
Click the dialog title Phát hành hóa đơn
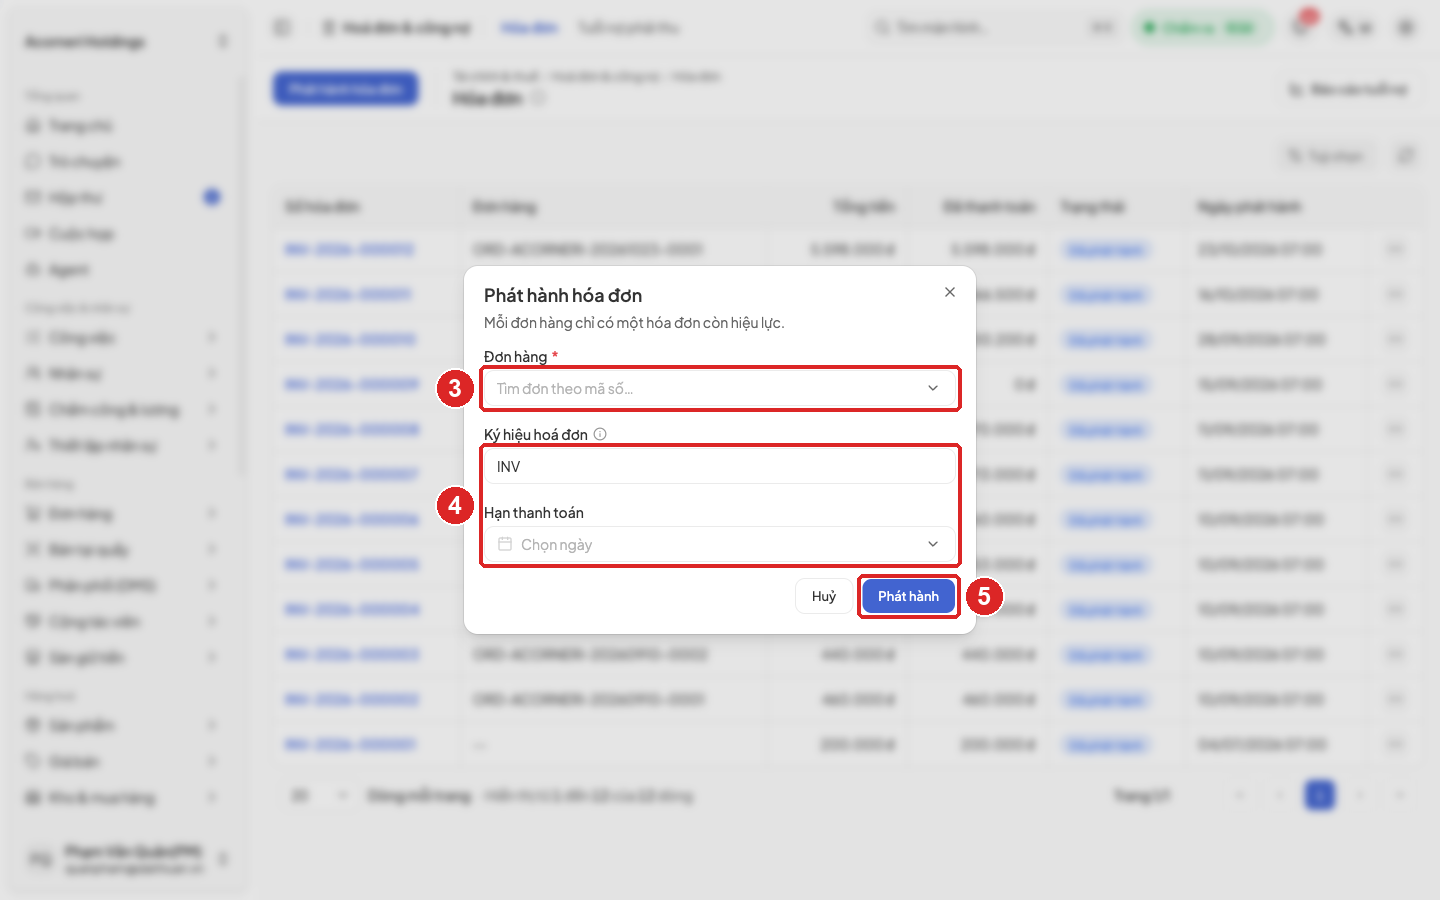coord(563,295)
